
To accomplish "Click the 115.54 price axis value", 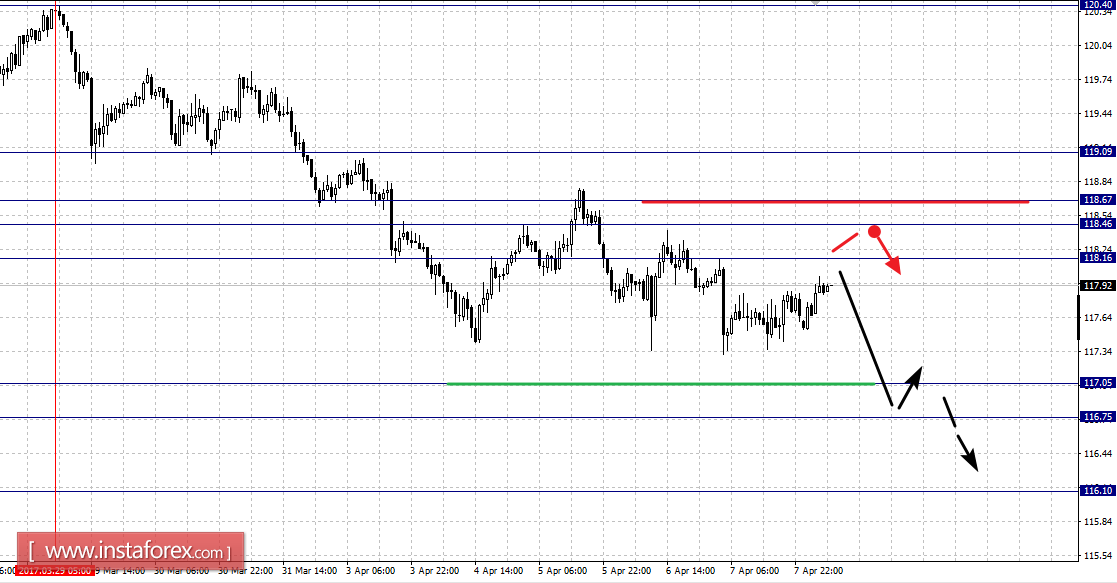I will (1098, 555).
